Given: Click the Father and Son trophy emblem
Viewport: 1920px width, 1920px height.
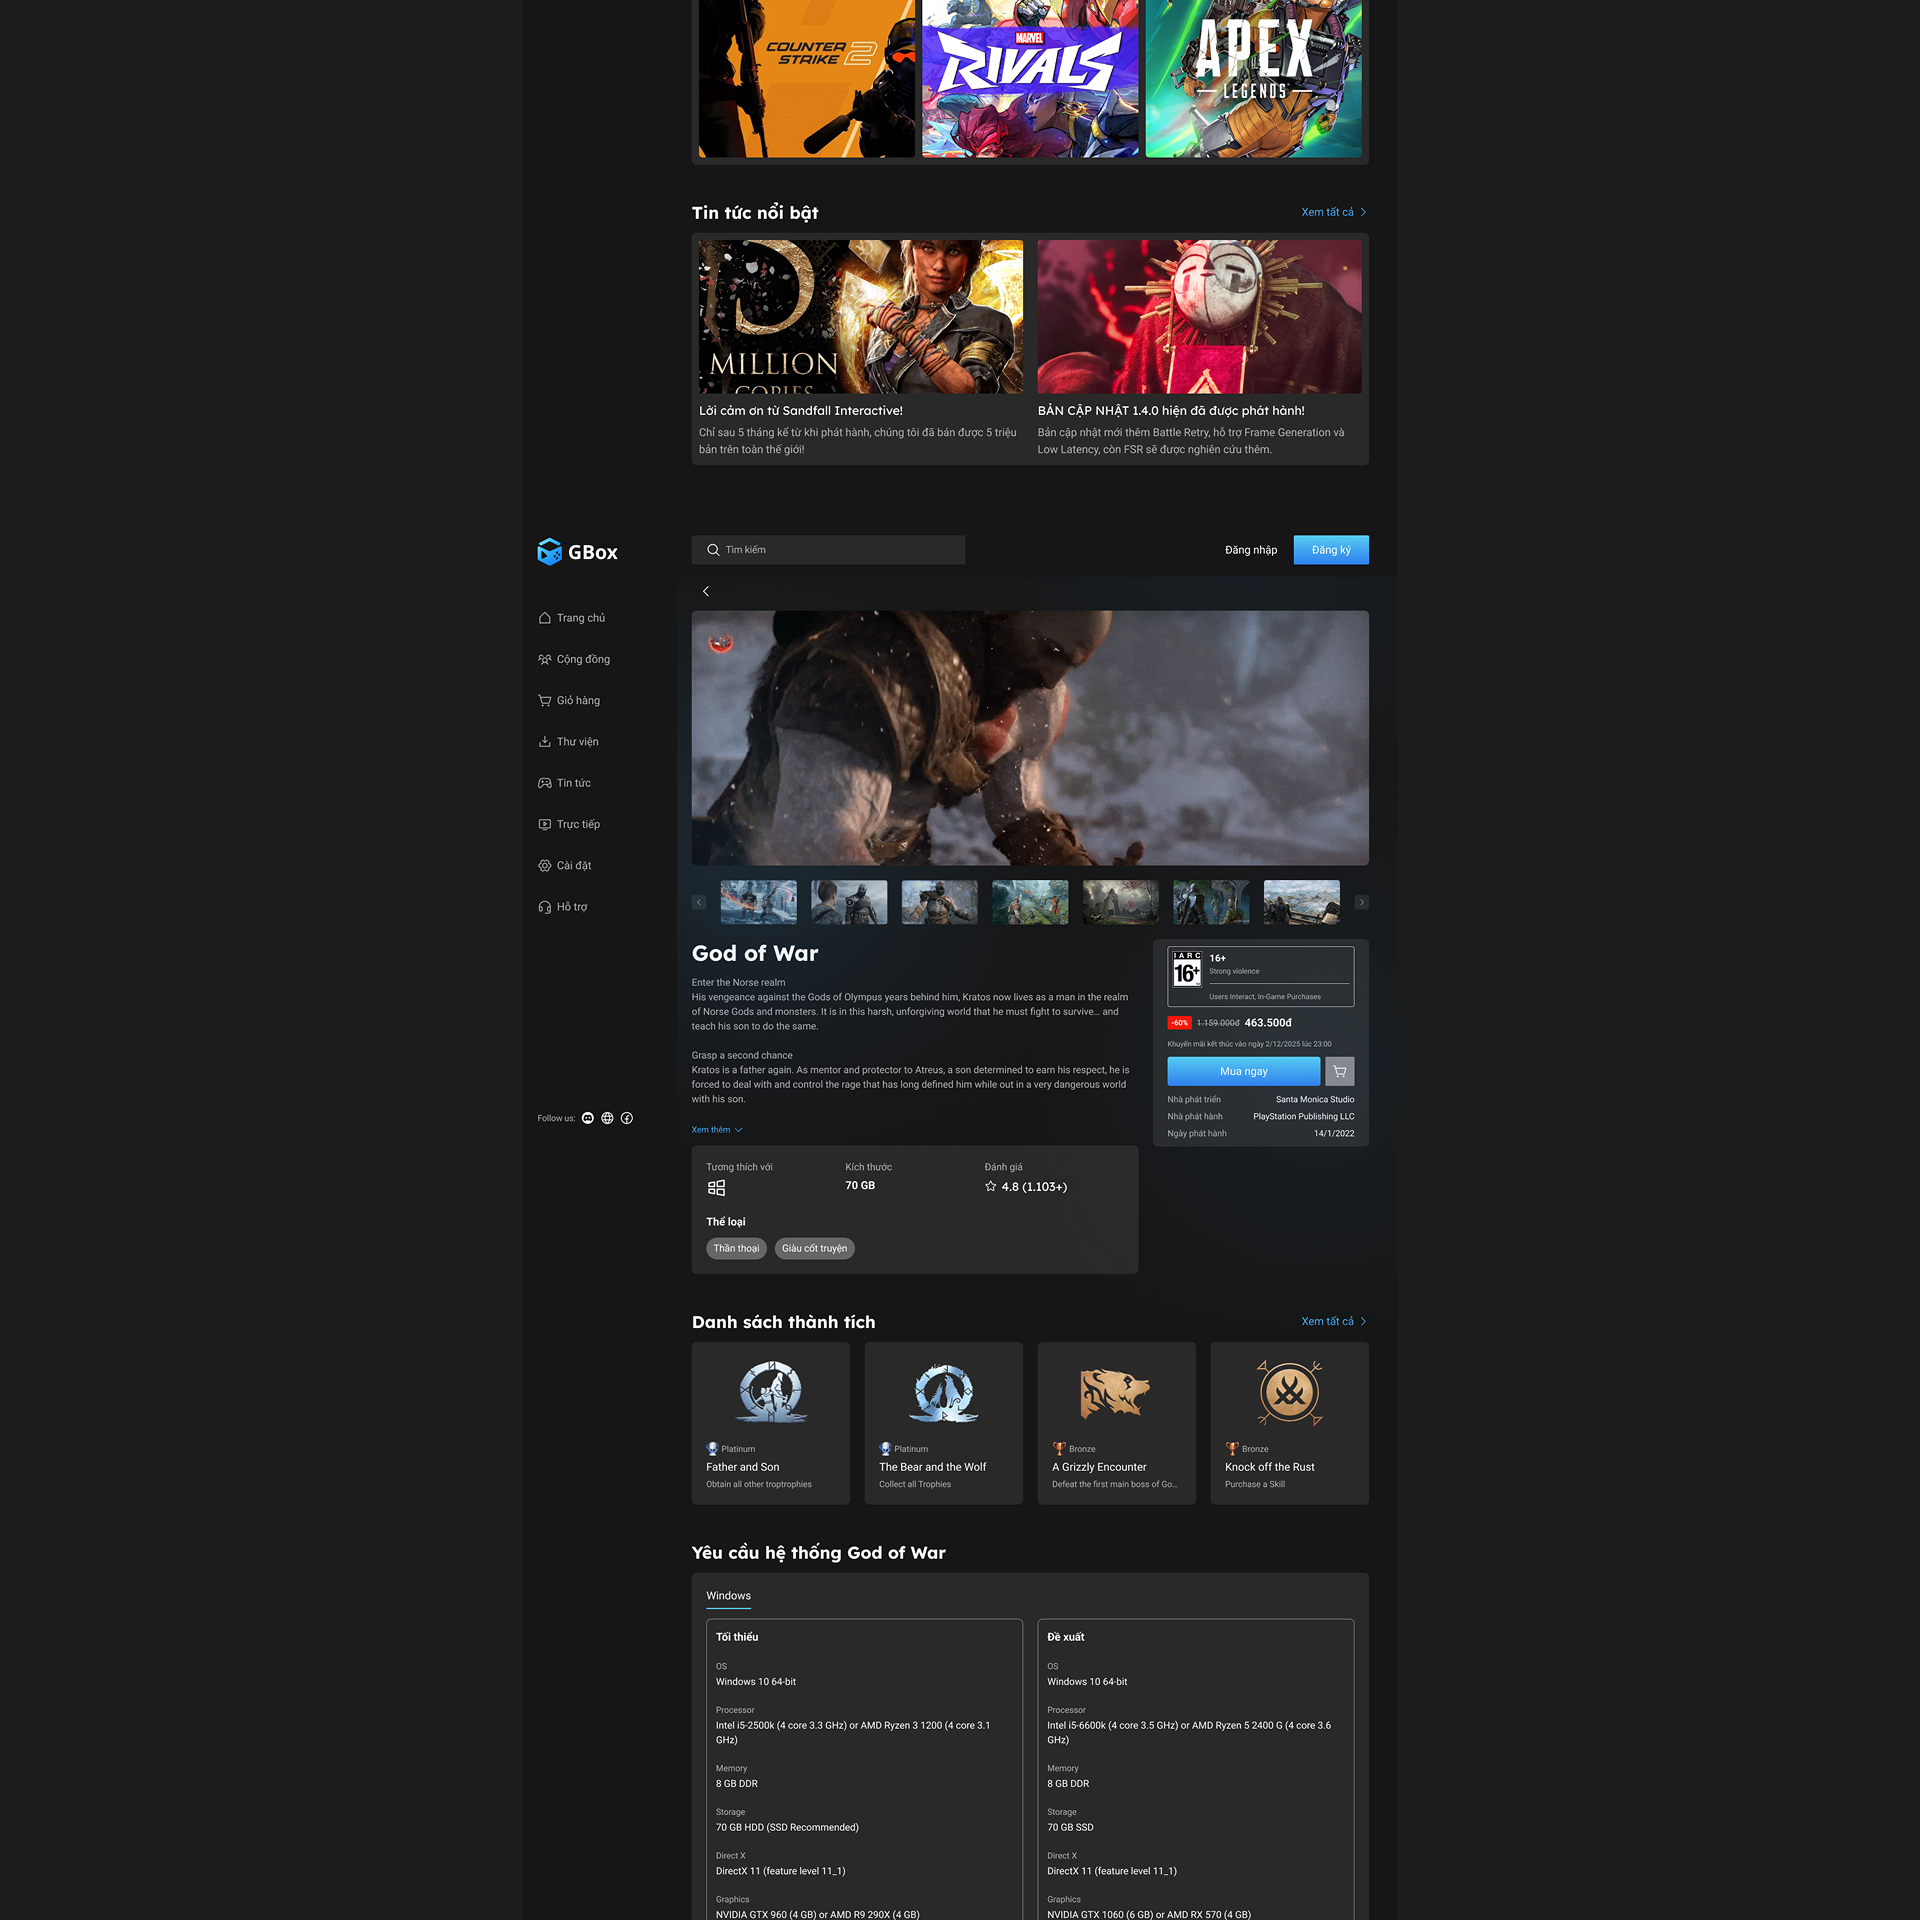Looking at the screenshot, I should coord(771,1391).
